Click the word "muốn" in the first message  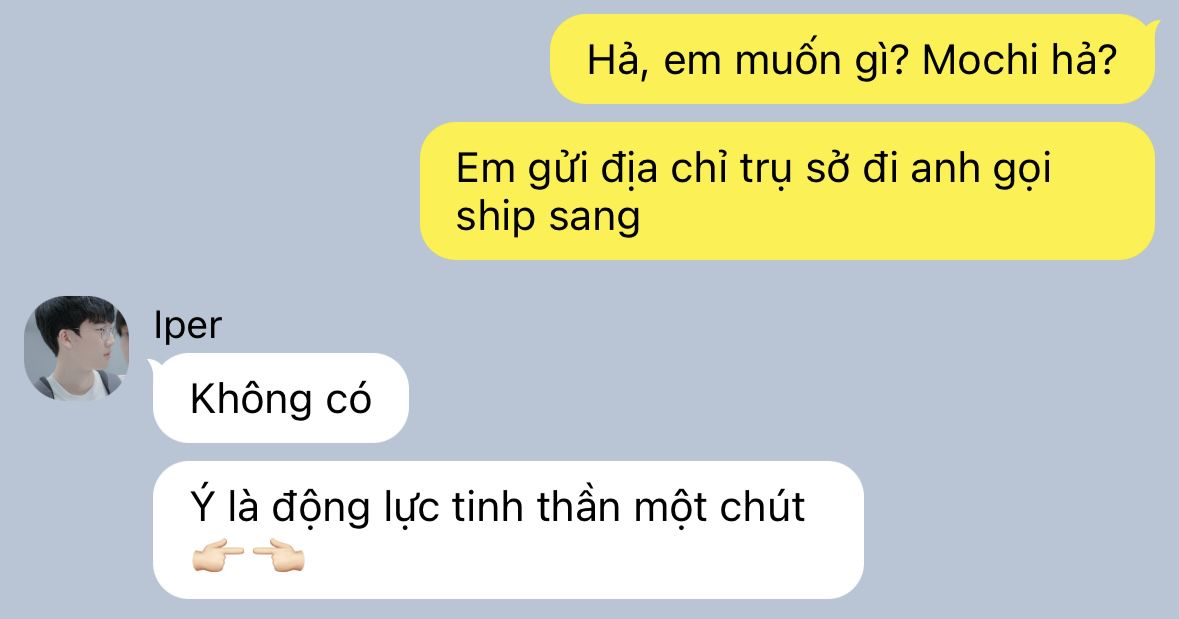(788, 60)
